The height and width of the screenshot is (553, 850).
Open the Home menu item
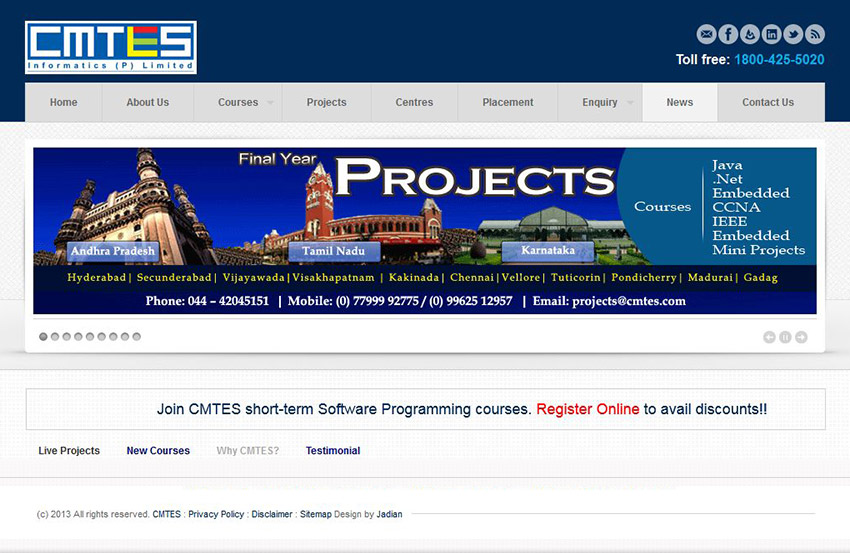coord(63,102)
